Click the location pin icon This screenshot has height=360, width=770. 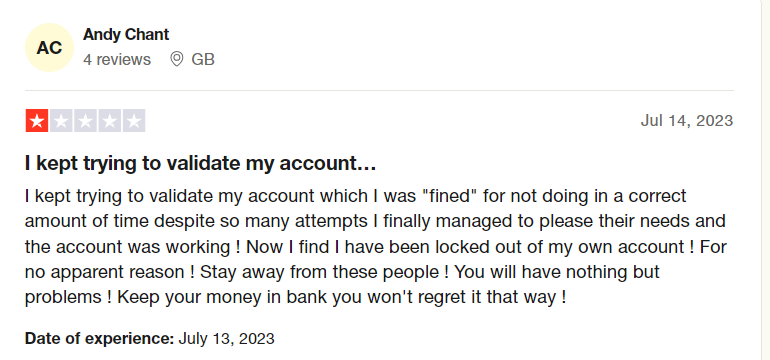click(176, 59)
